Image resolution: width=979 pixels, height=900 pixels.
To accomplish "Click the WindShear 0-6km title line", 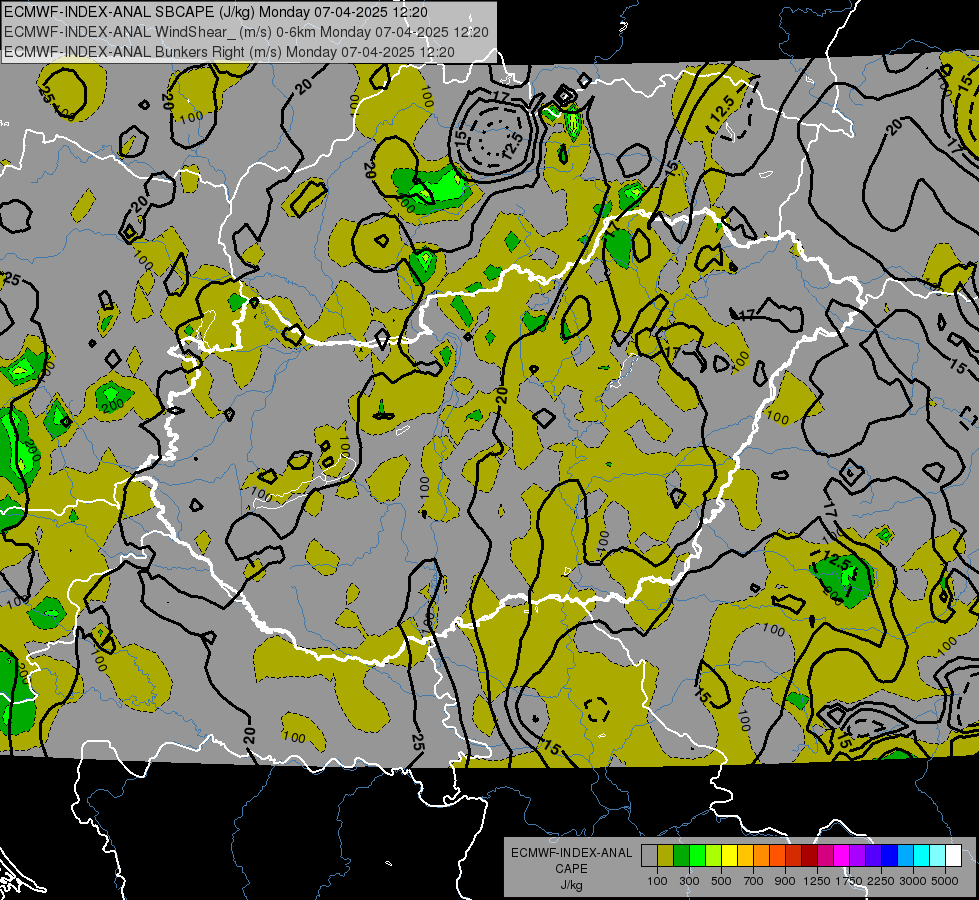I will coord(246,32).
